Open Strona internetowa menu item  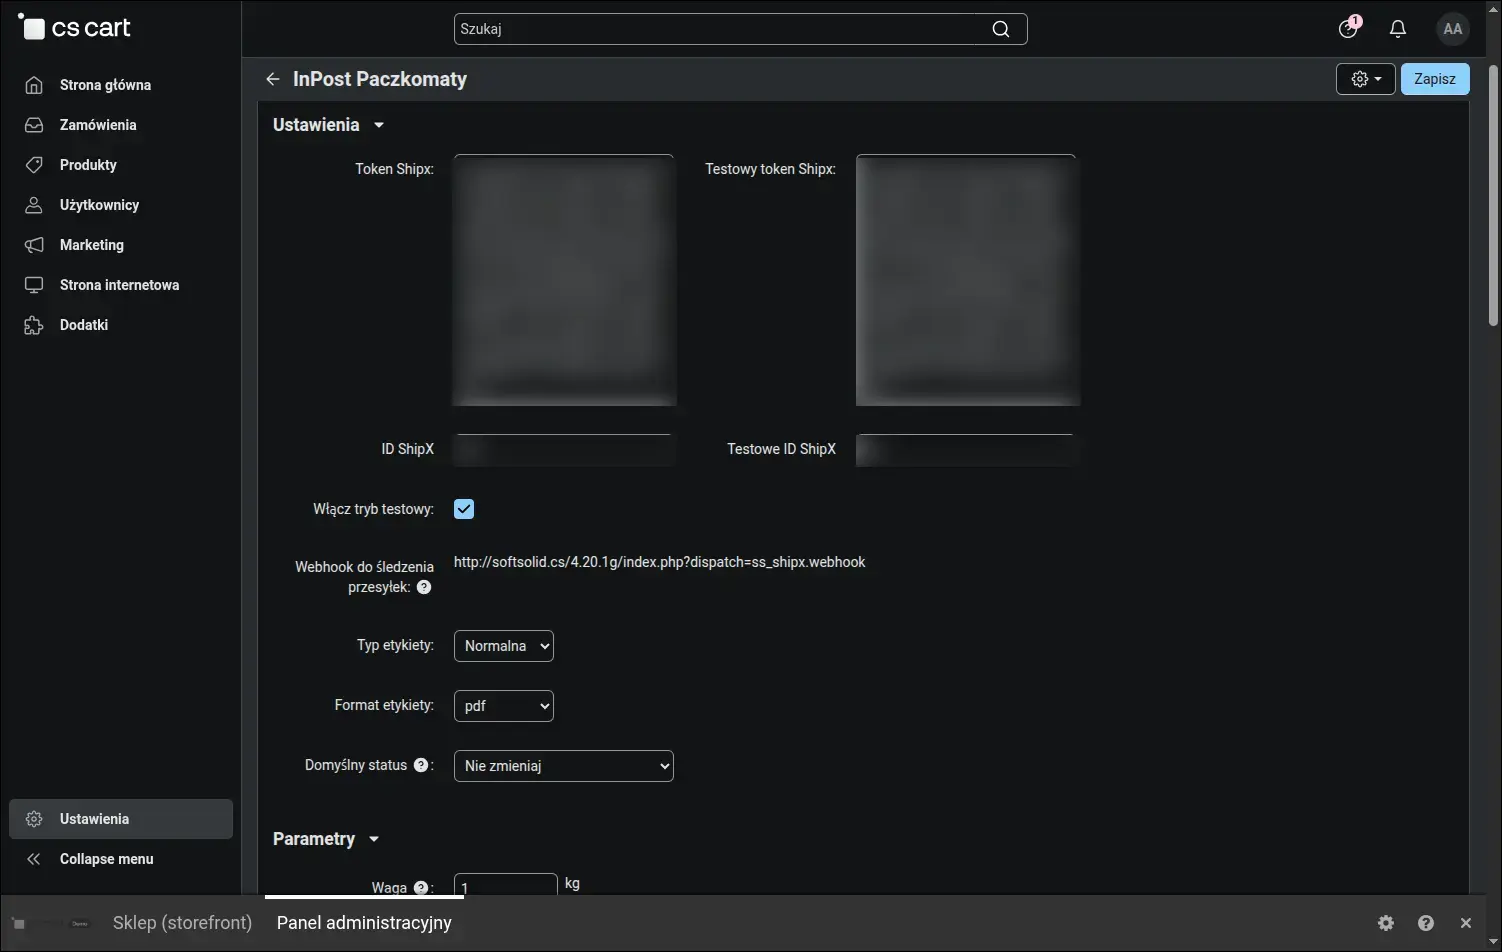tap(121, 285)
